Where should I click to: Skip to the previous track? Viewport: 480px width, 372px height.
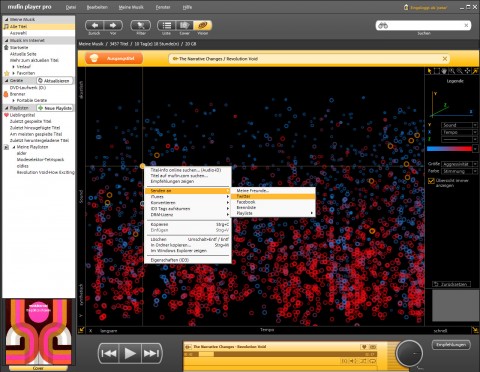tap(109, 353)
